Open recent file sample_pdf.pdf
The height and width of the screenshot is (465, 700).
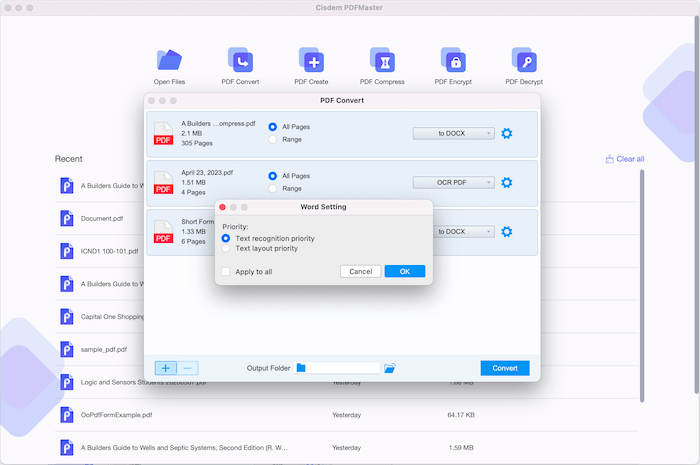click(x=104, y=349)
